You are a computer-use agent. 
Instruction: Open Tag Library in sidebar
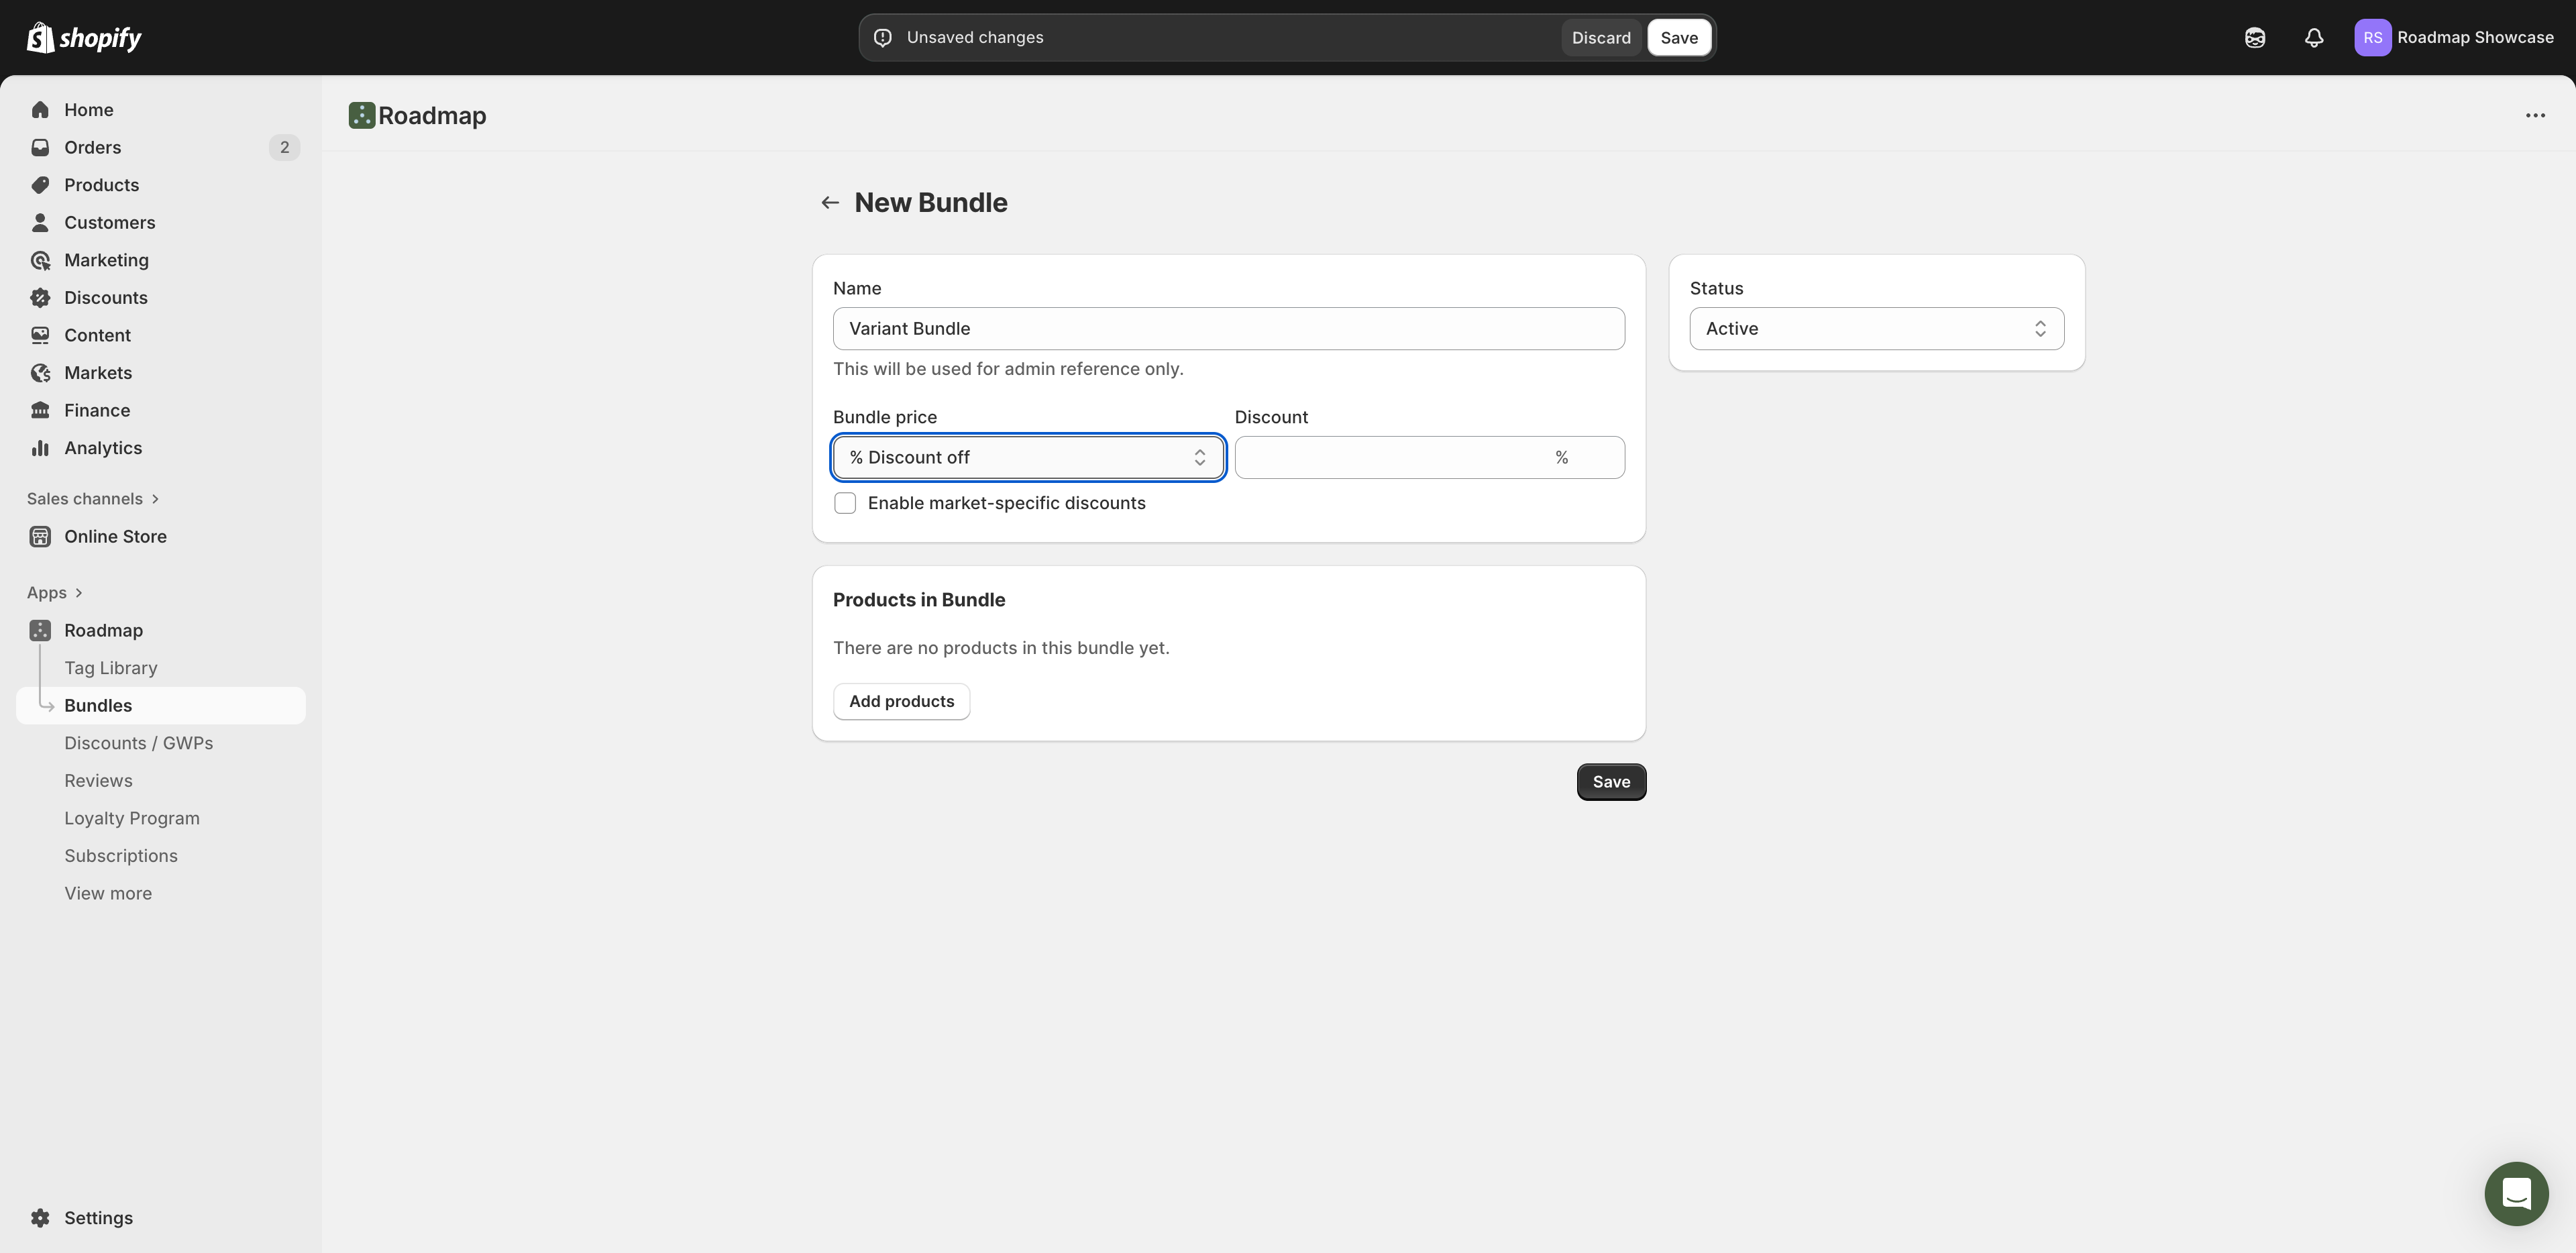tap(110, 668)
